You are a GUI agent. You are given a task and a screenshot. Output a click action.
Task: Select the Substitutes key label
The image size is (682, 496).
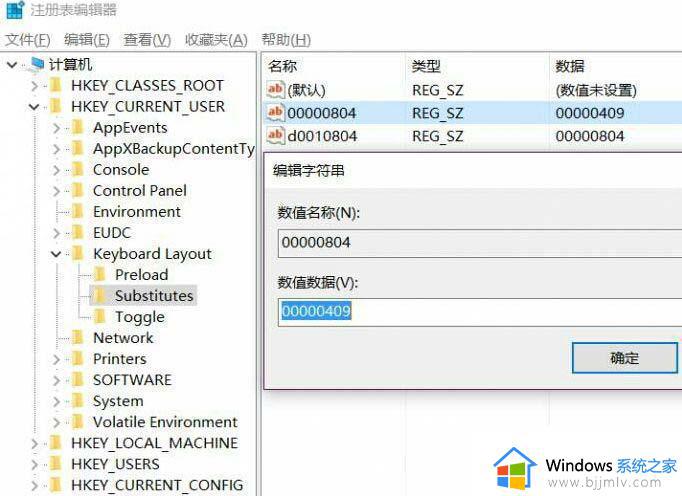154,296
